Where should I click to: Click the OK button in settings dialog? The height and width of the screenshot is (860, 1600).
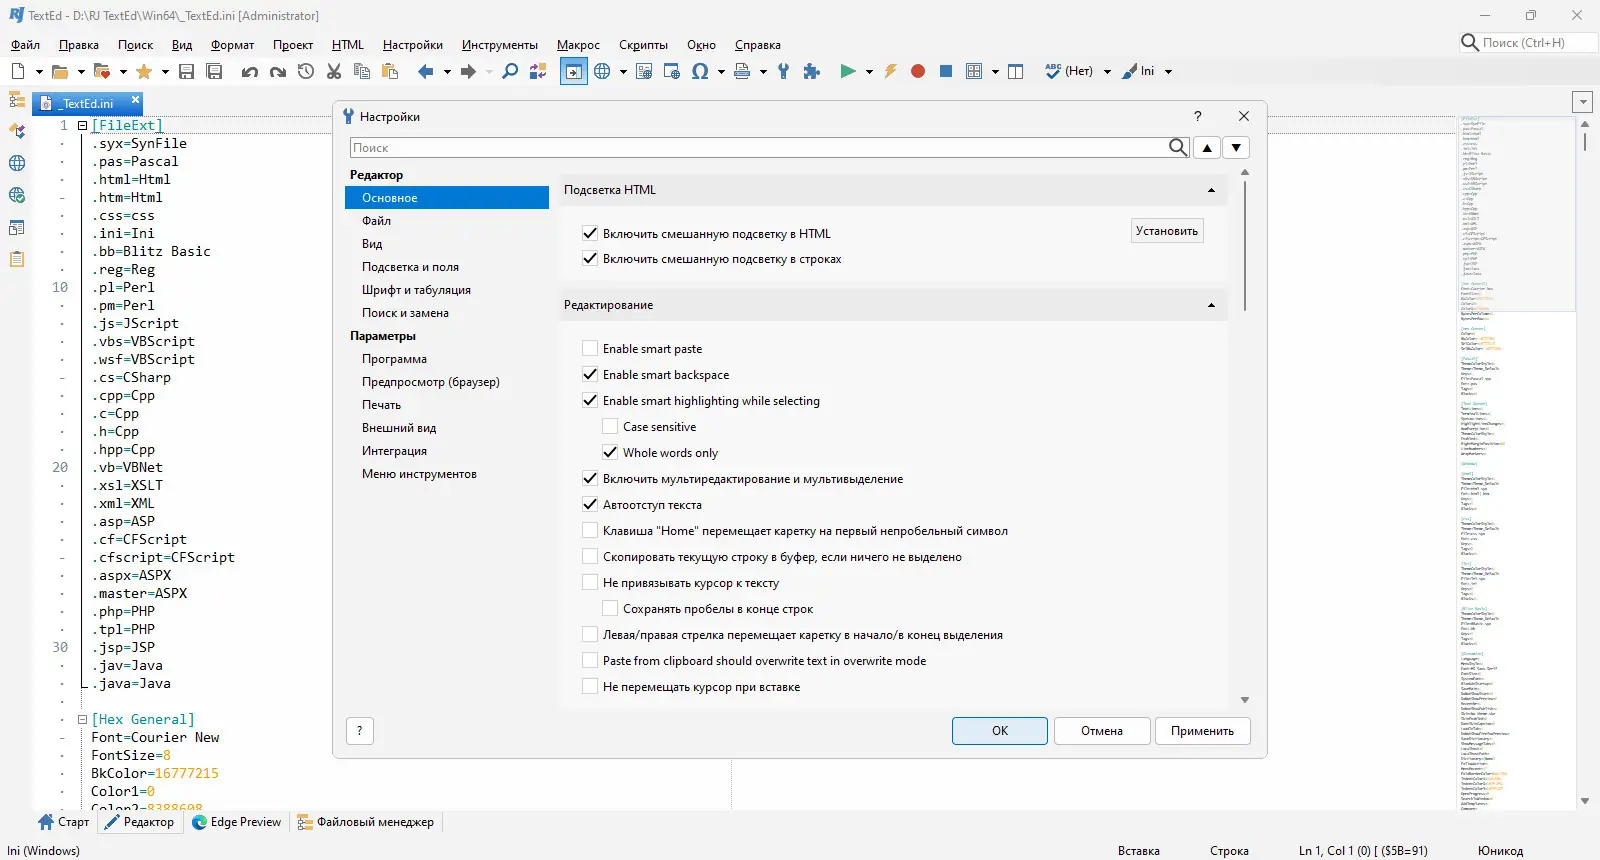tap(1000, 731)
